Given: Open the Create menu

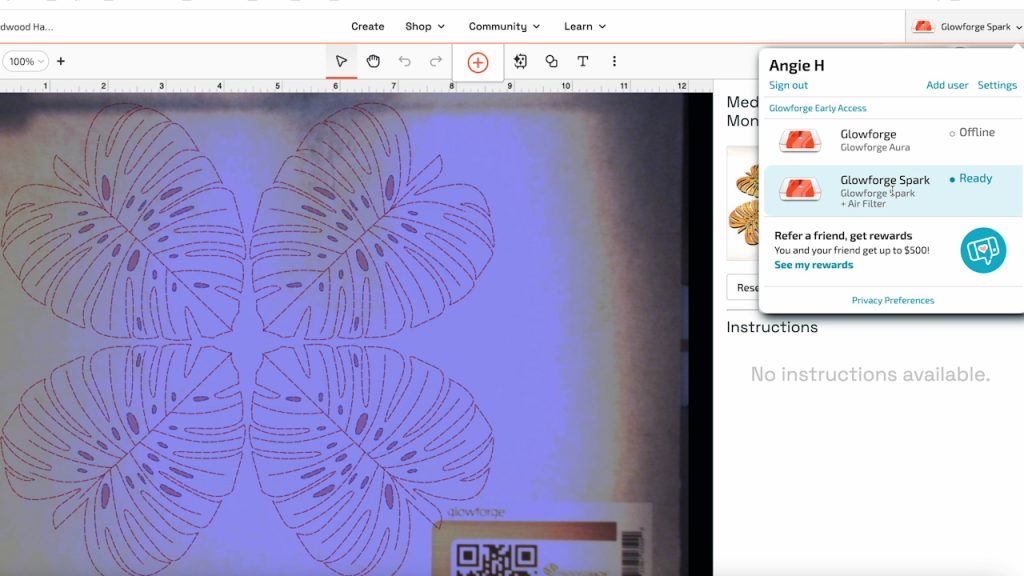Looking at the screenshot, I should tap(367, 26).
